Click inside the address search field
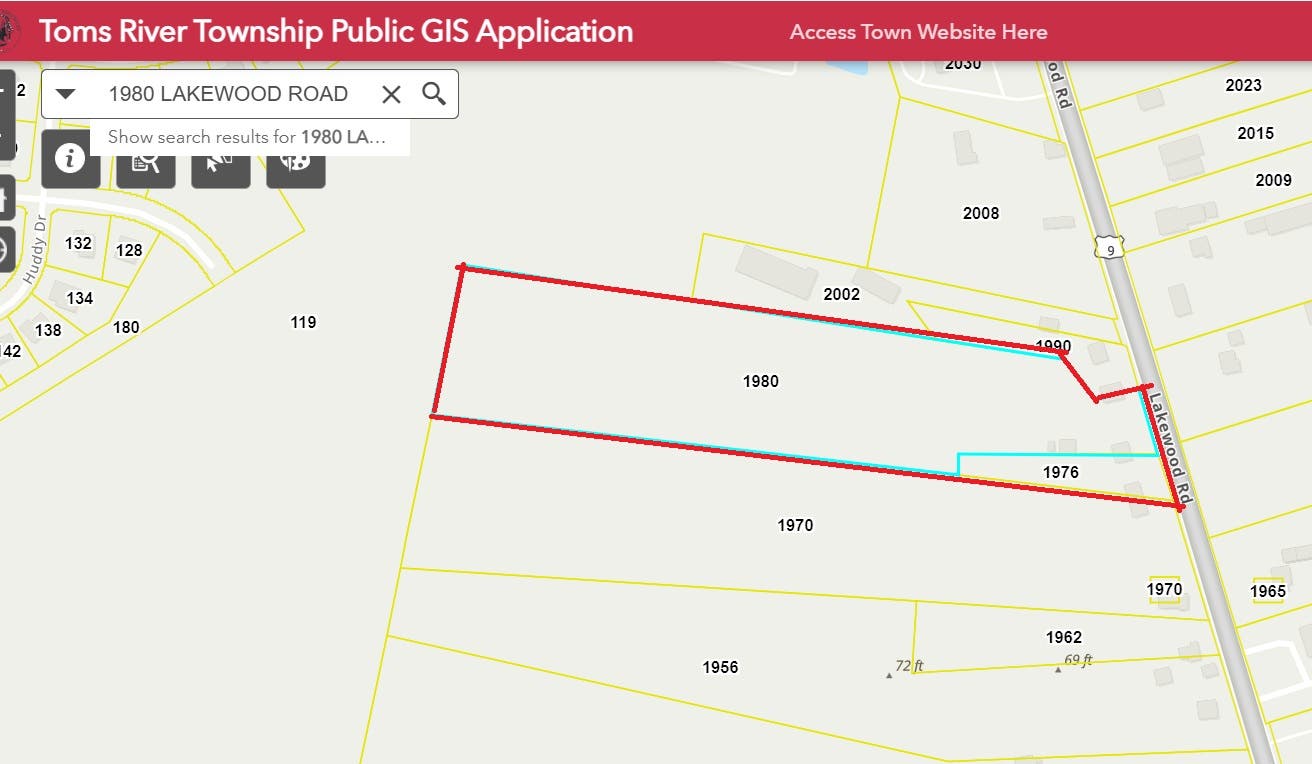This screenshot has width=1312, height=764. (x=228, y=94)
